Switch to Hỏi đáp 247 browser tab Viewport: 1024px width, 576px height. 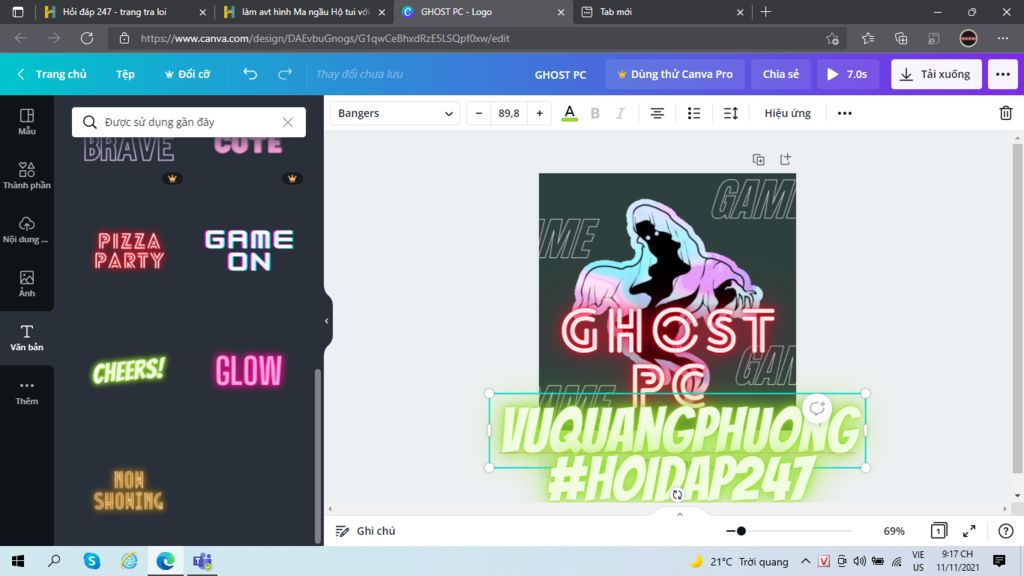click(x=125, y=12)
